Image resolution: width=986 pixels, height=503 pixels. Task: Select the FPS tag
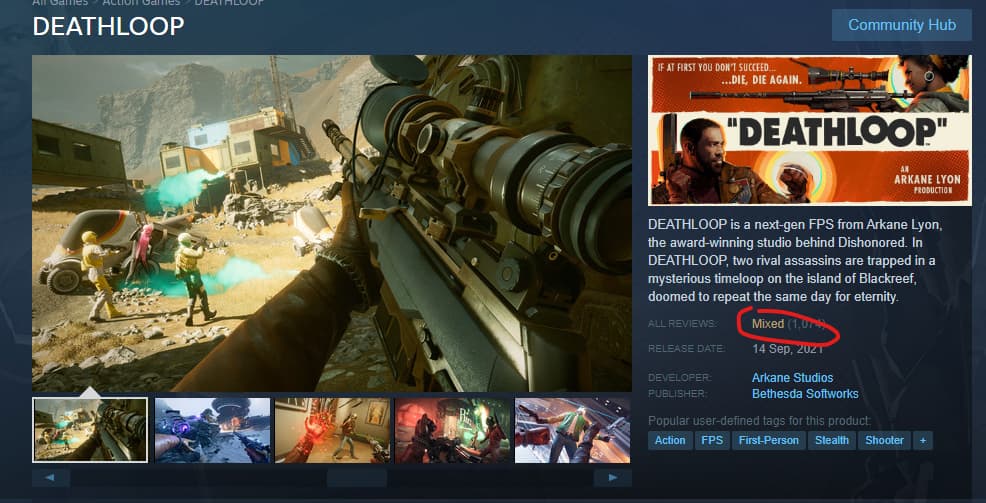click(x=712, y=440)
